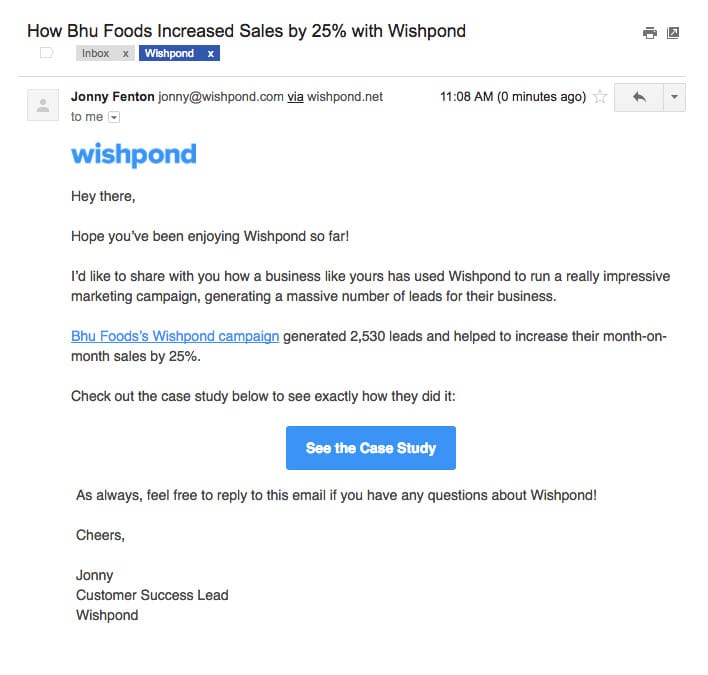Viewport: 708px width, 675px height.
Task: Click the 11:08 AM timestamp
Action: [512, 97]
